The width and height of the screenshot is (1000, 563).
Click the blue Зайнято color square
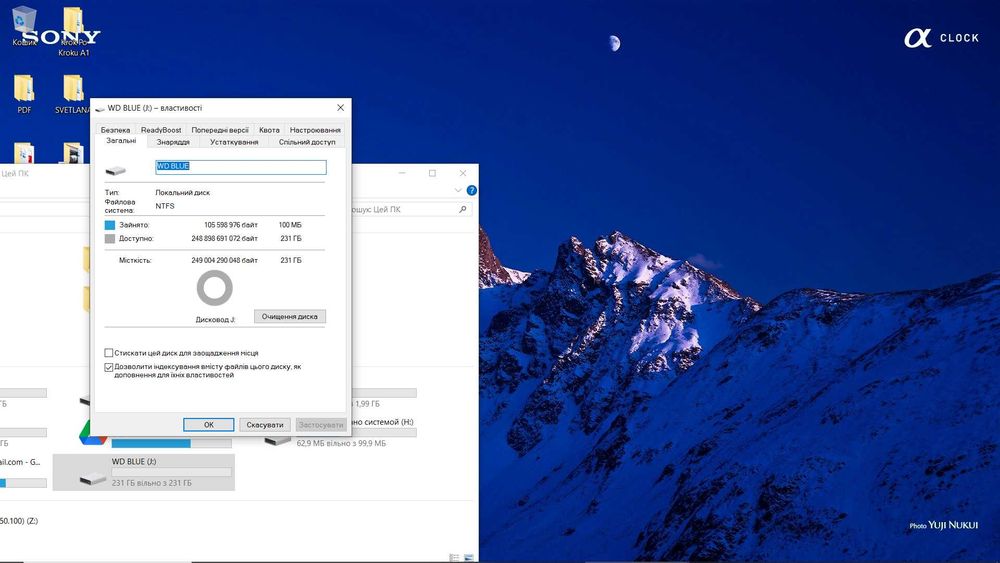point(110,225)
